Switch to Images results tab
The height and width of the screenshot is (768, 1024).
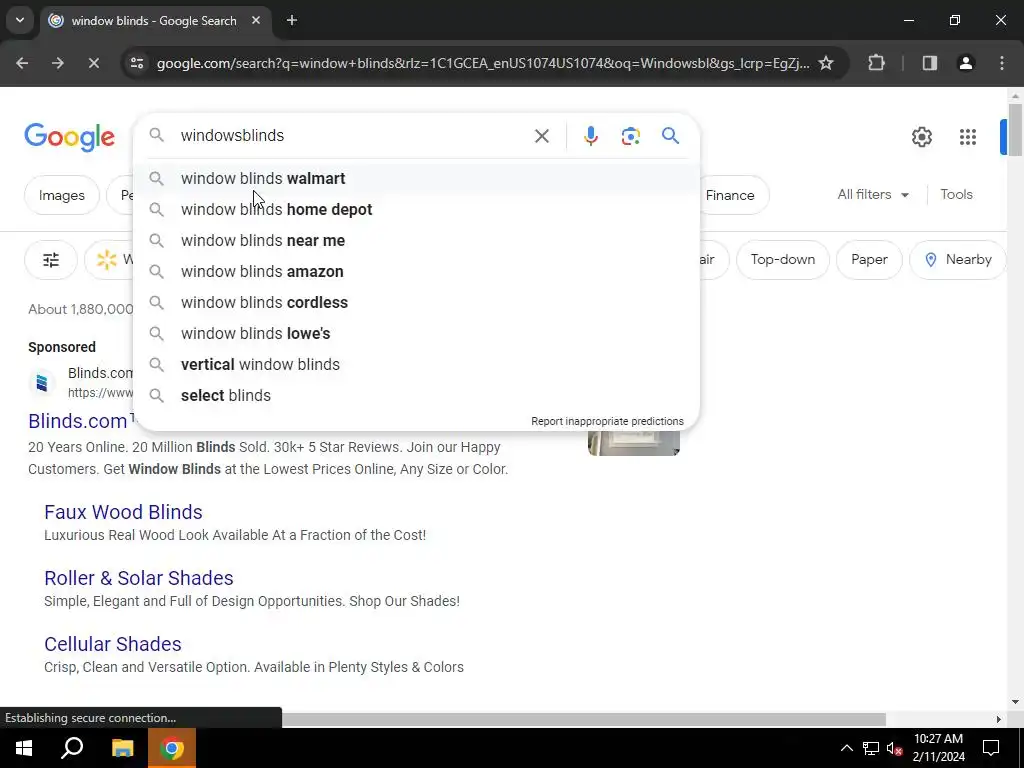point(61,195)
